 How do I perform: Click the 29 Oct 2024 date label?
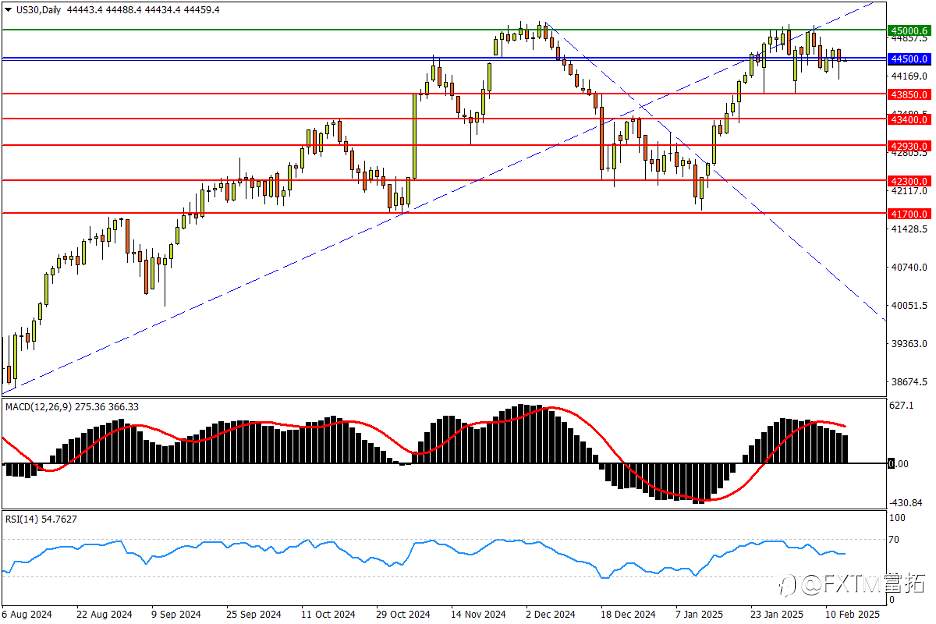coord(404,614)
